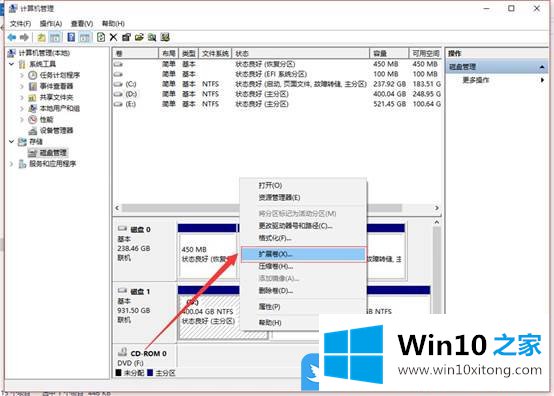
Task: Toggle the show/hide console tree icon
Action: (55, 37)
